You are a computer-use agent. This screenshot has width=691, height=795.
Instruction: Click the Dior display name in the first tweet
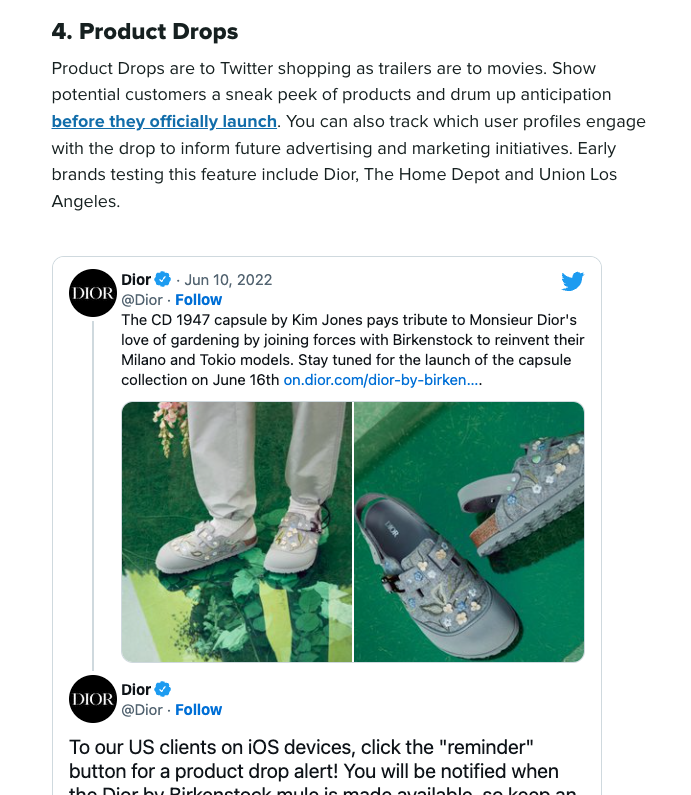(x=136, y=280)
